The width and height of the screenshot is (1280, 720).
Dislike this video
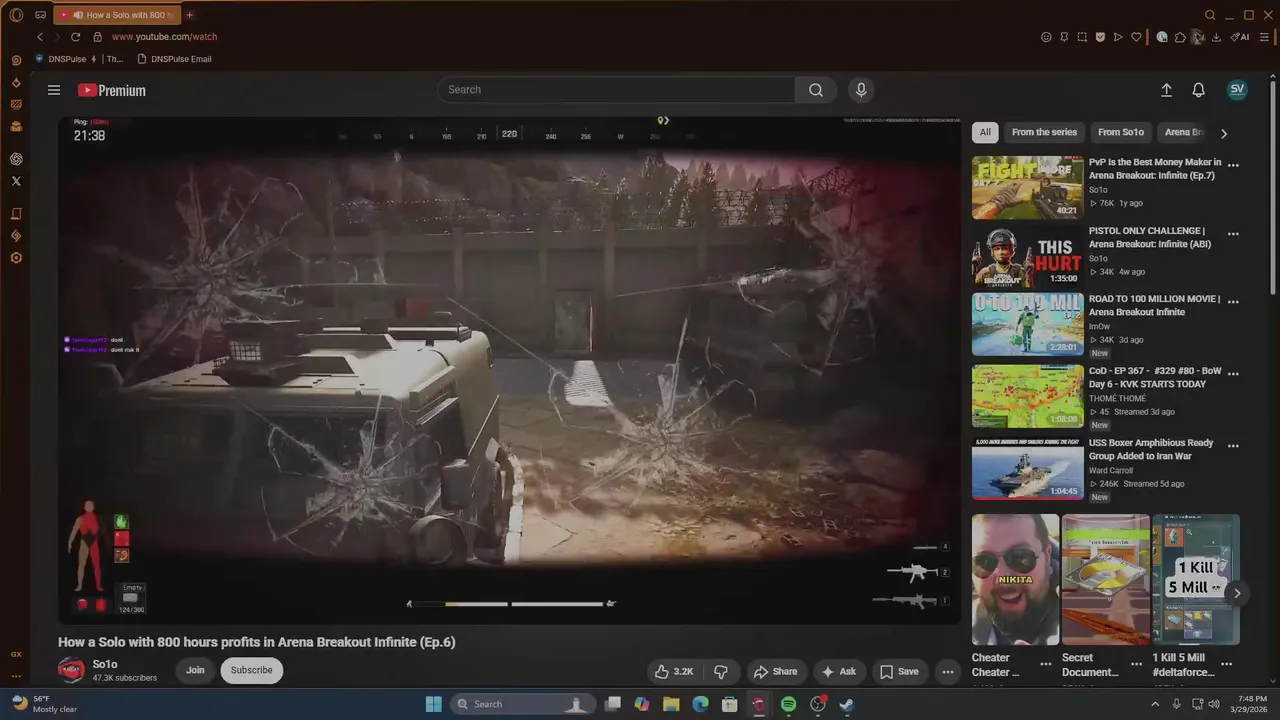[x=720, y=672]
